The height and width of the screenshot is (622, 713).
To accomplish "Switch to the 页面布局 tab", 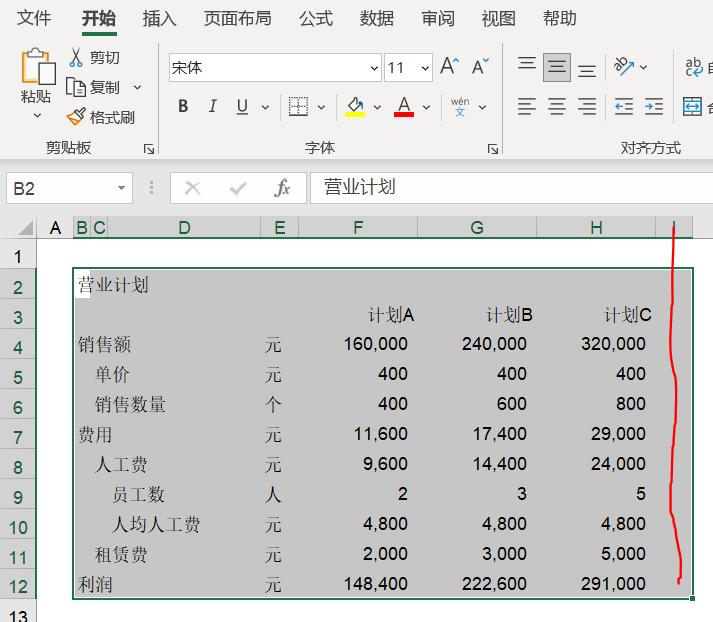I will pos(238,19).
